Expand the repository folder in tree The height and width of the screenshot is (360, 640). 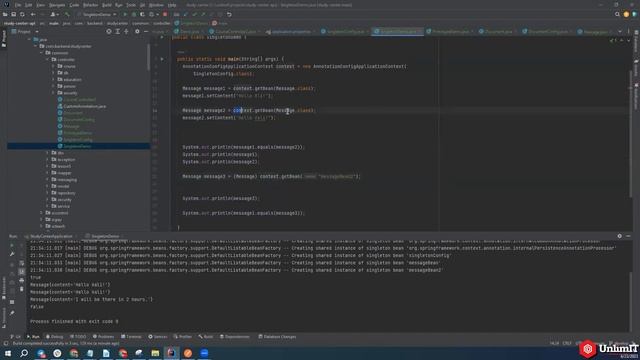tap(48, 193)
